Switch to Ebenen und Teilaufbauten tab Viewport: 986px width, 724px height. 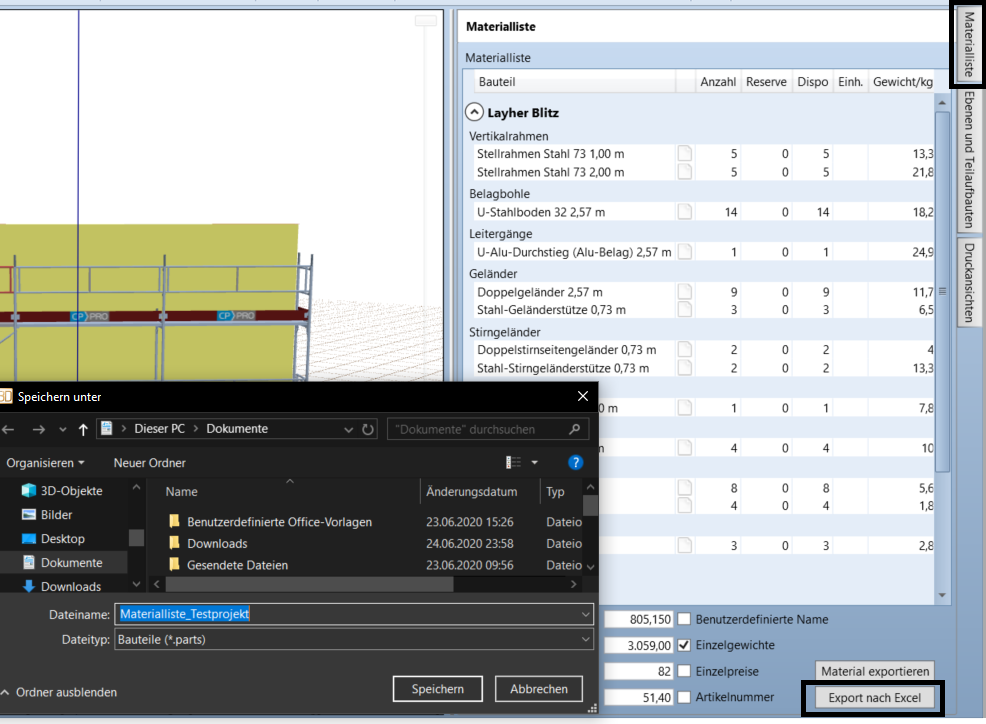[969, 160]
